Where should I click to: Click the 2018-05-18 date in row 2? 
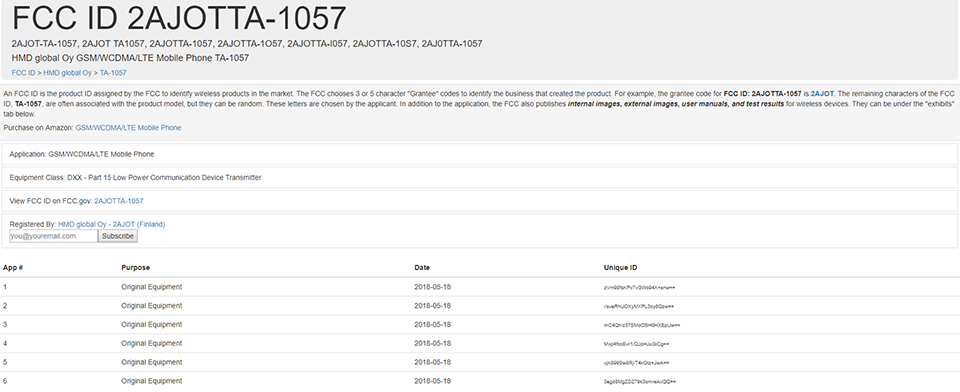[433, 306]
